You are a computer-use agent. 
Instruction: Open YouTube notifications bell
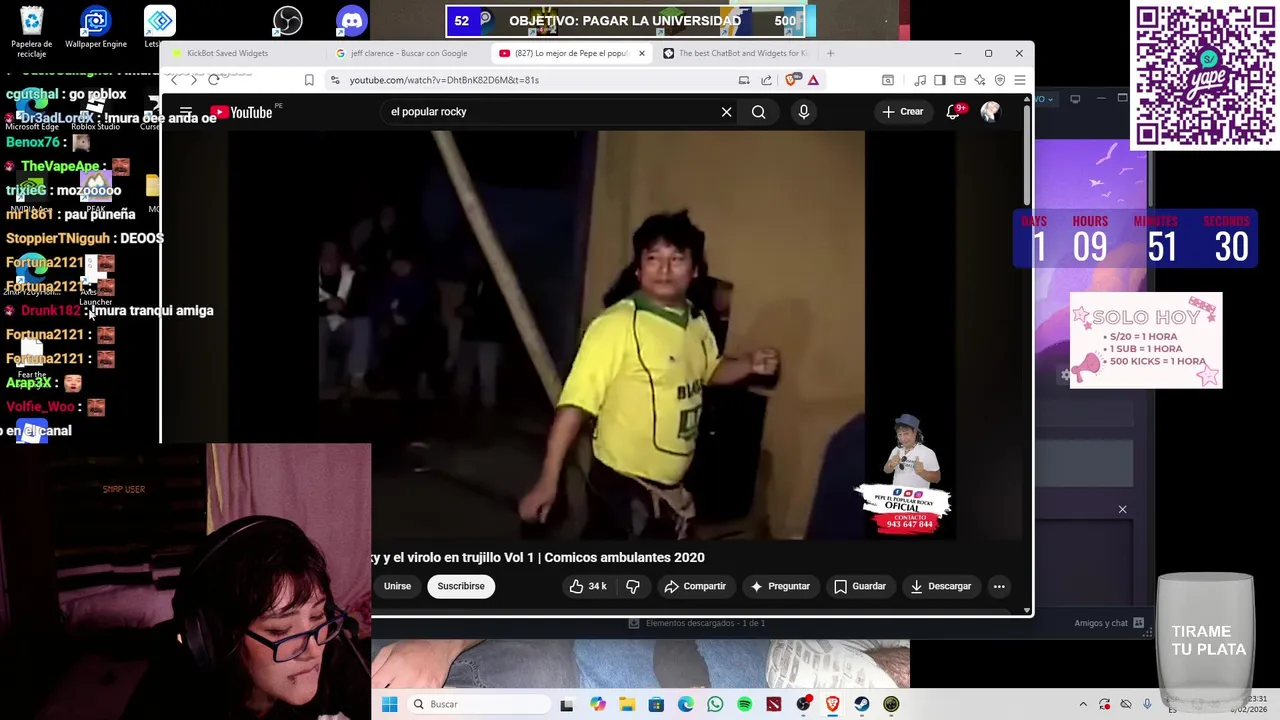pos(953,112)
